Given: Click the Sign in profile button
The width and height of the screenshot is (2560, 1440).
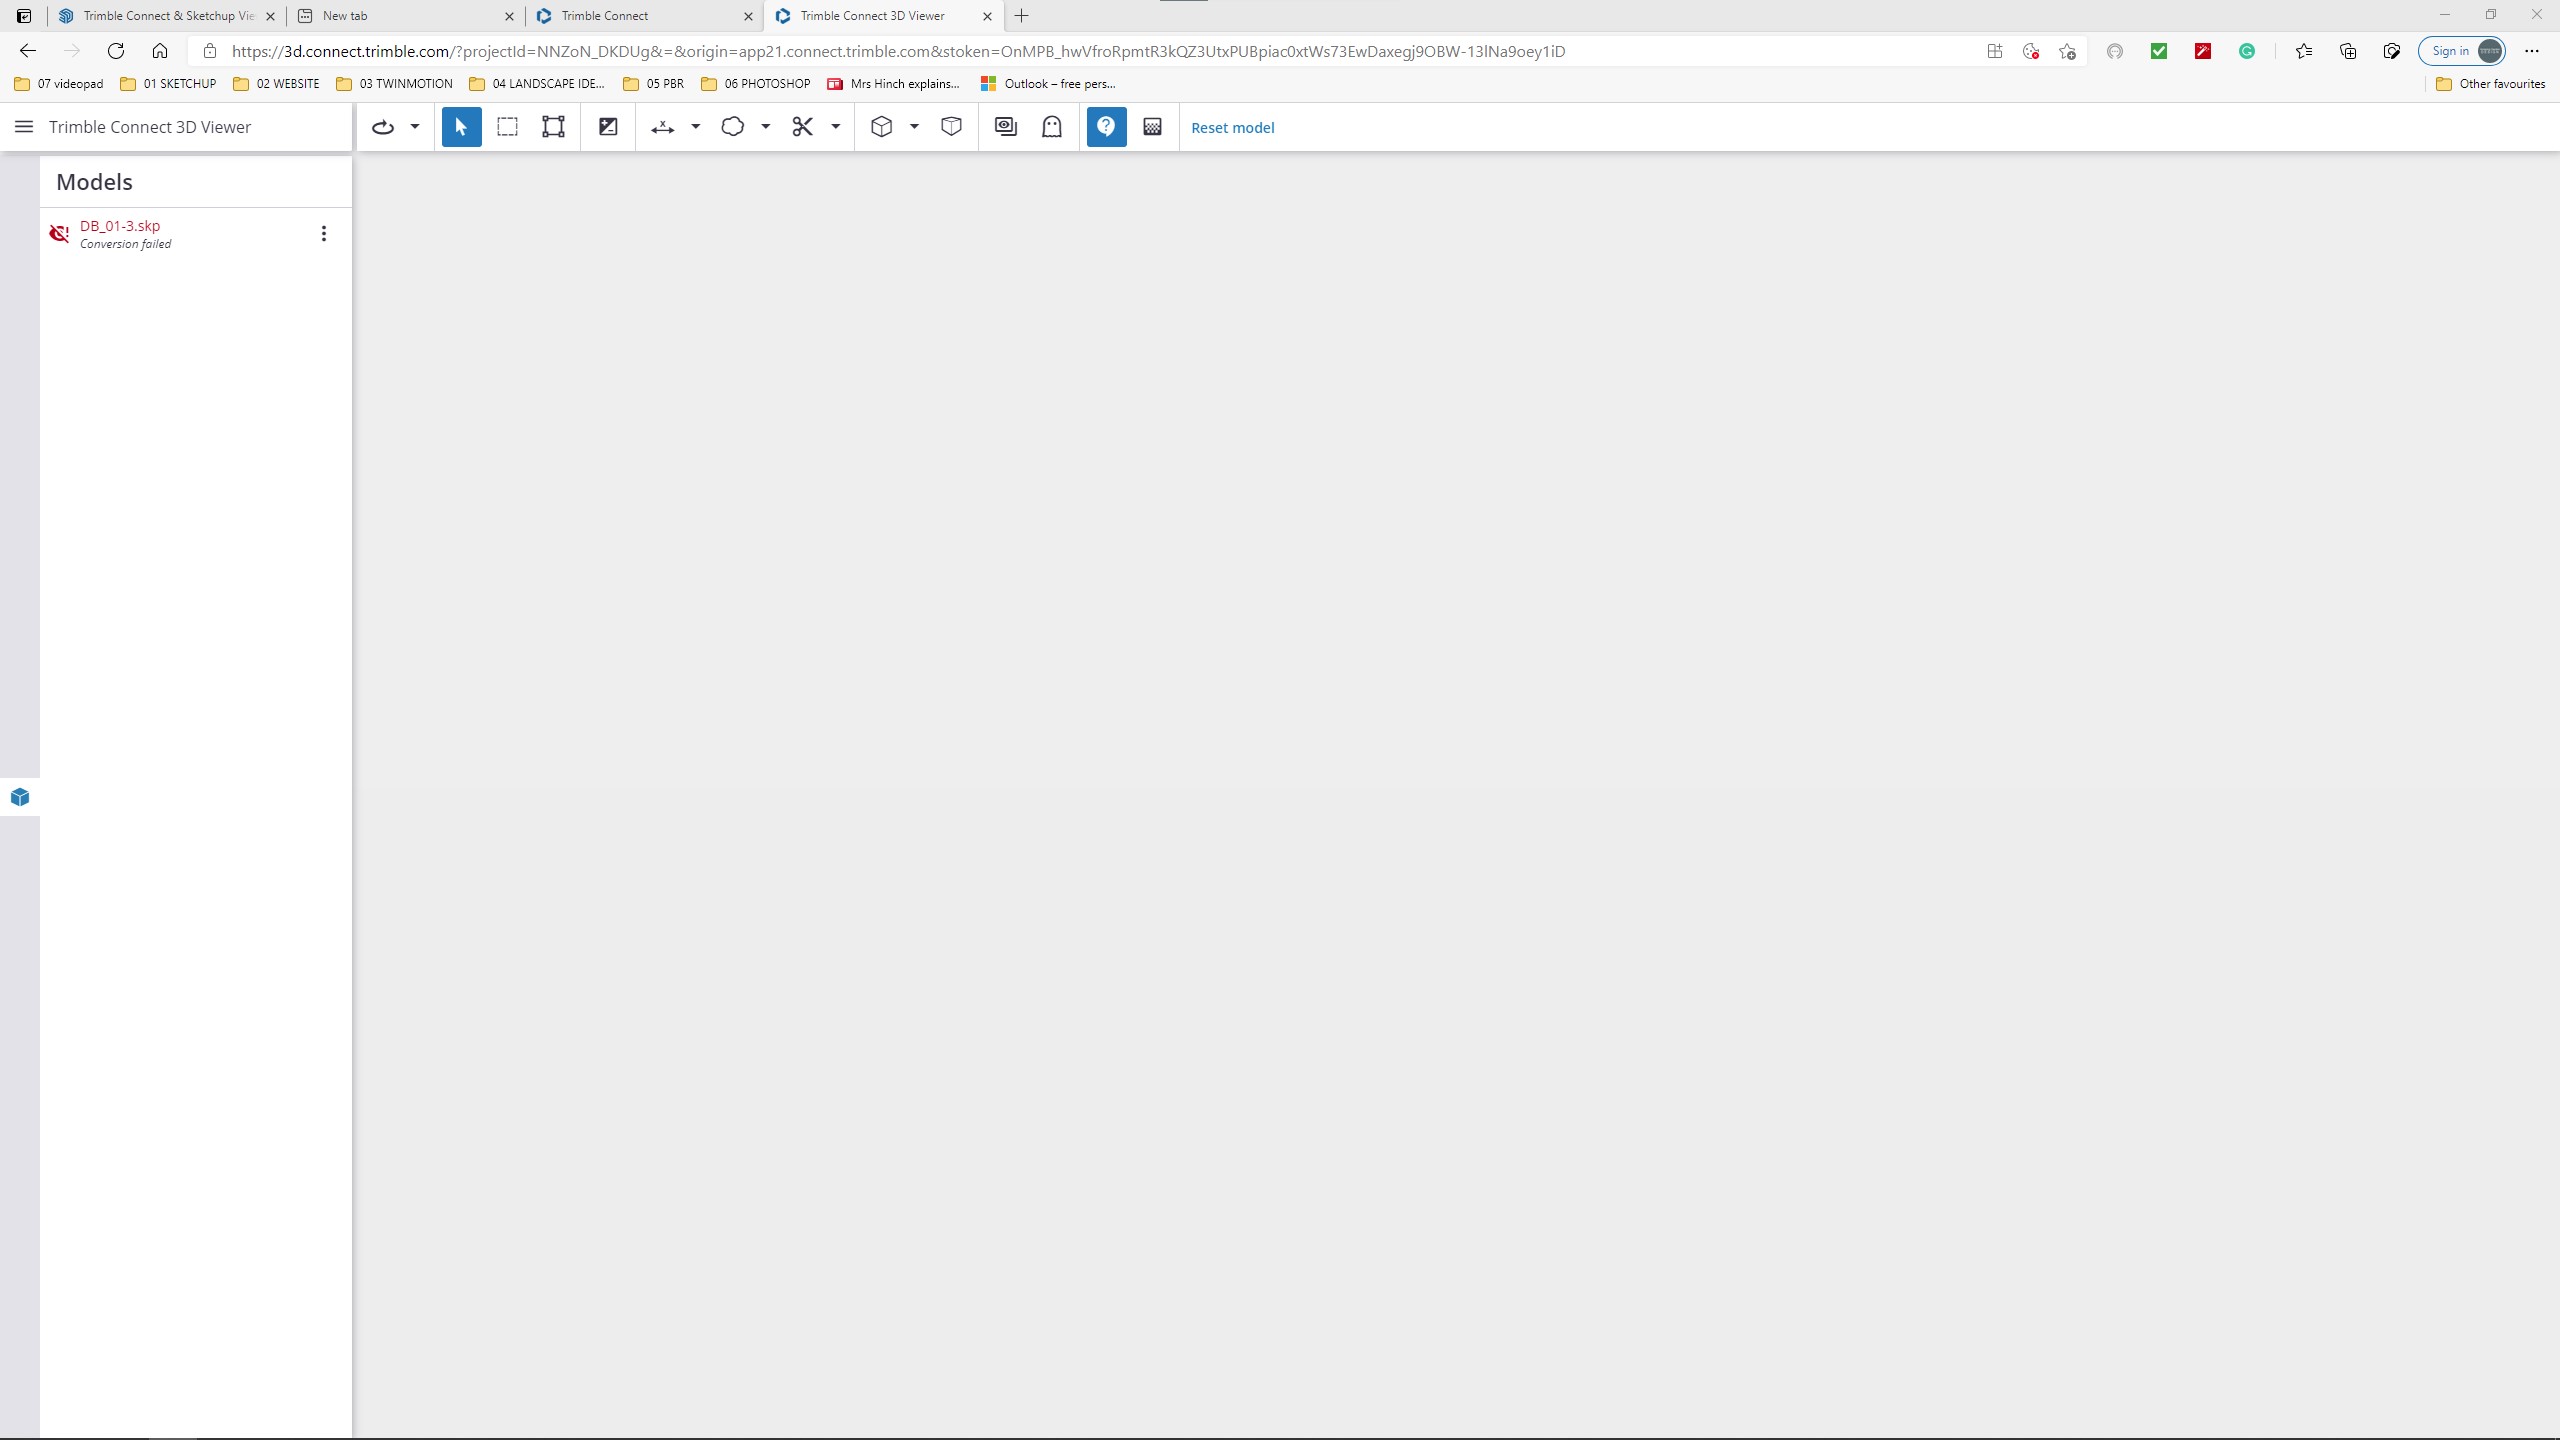Looking at the screenshot, I should click(x=2462, y=51).
